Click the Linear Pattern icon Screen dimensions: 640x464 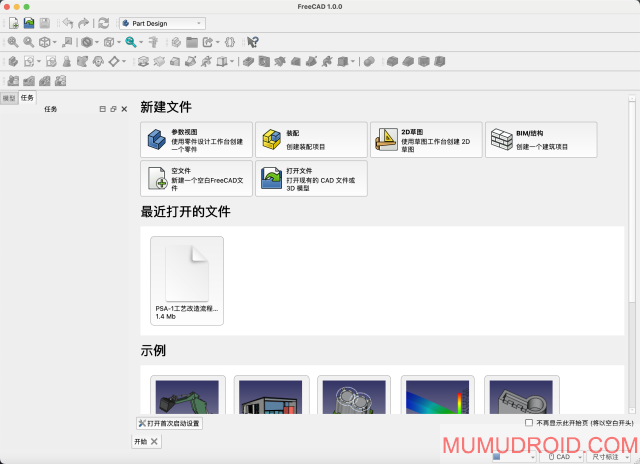[29, 81]
